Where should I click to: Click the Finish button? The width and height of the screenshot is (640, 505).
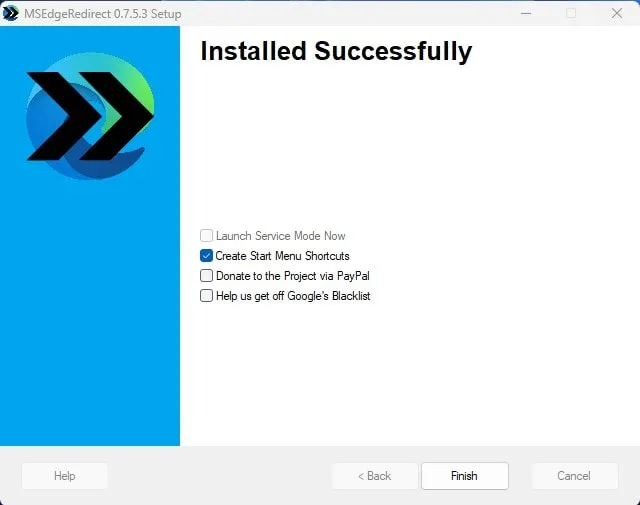(465, 476)
